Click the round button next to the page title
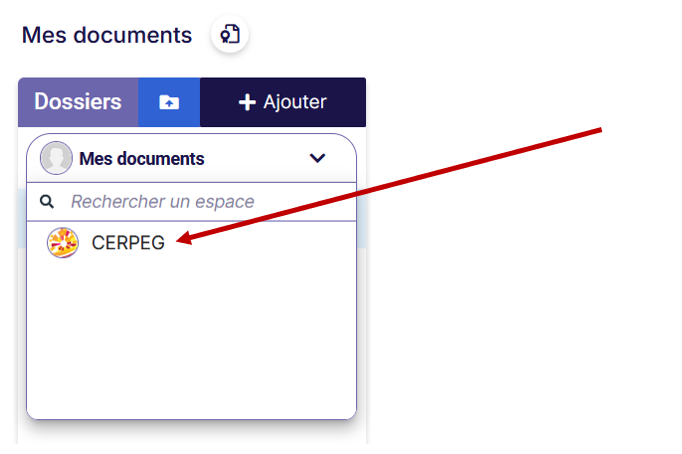This screenshot has width=682, height=454. pos(230,34)
